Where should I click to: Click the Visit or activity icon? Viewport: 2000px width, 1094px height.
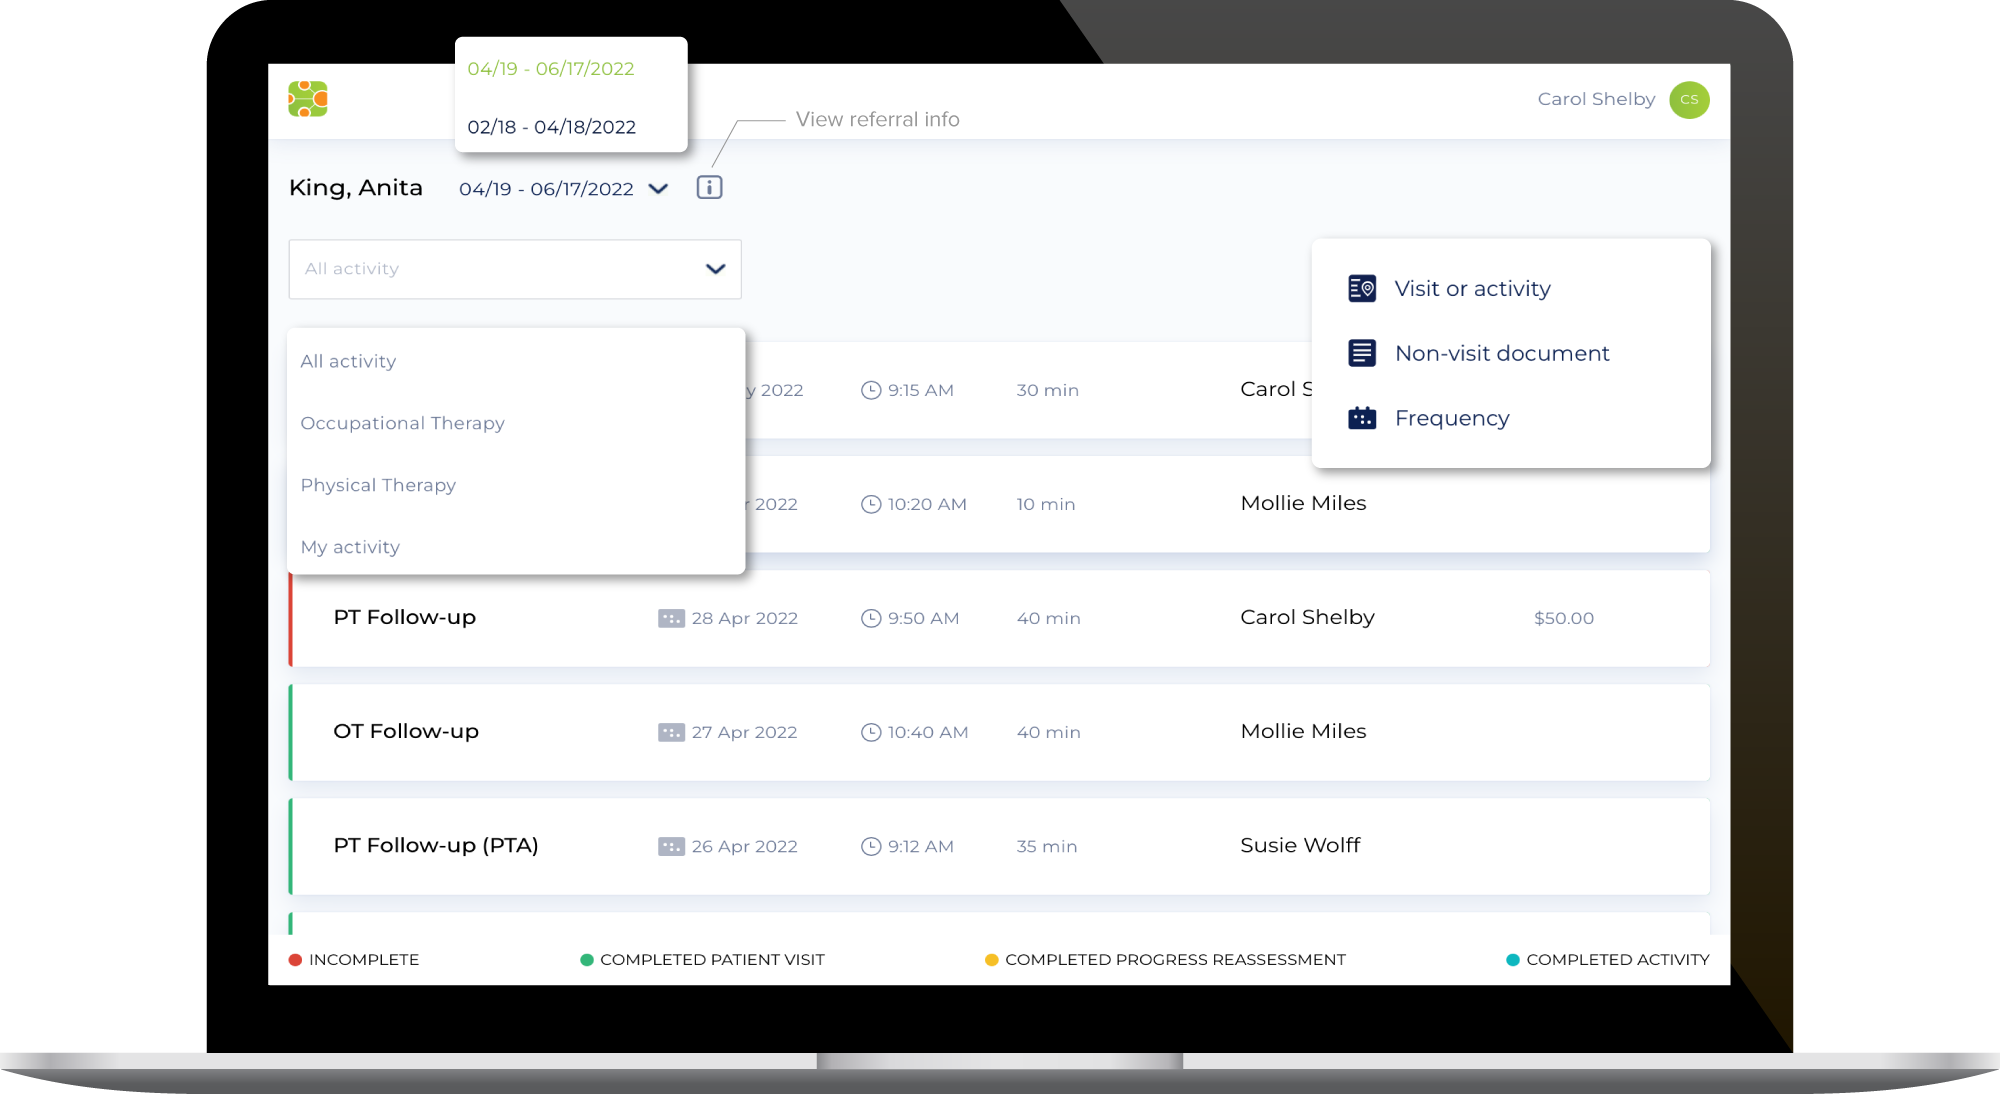click(1361, 288)
